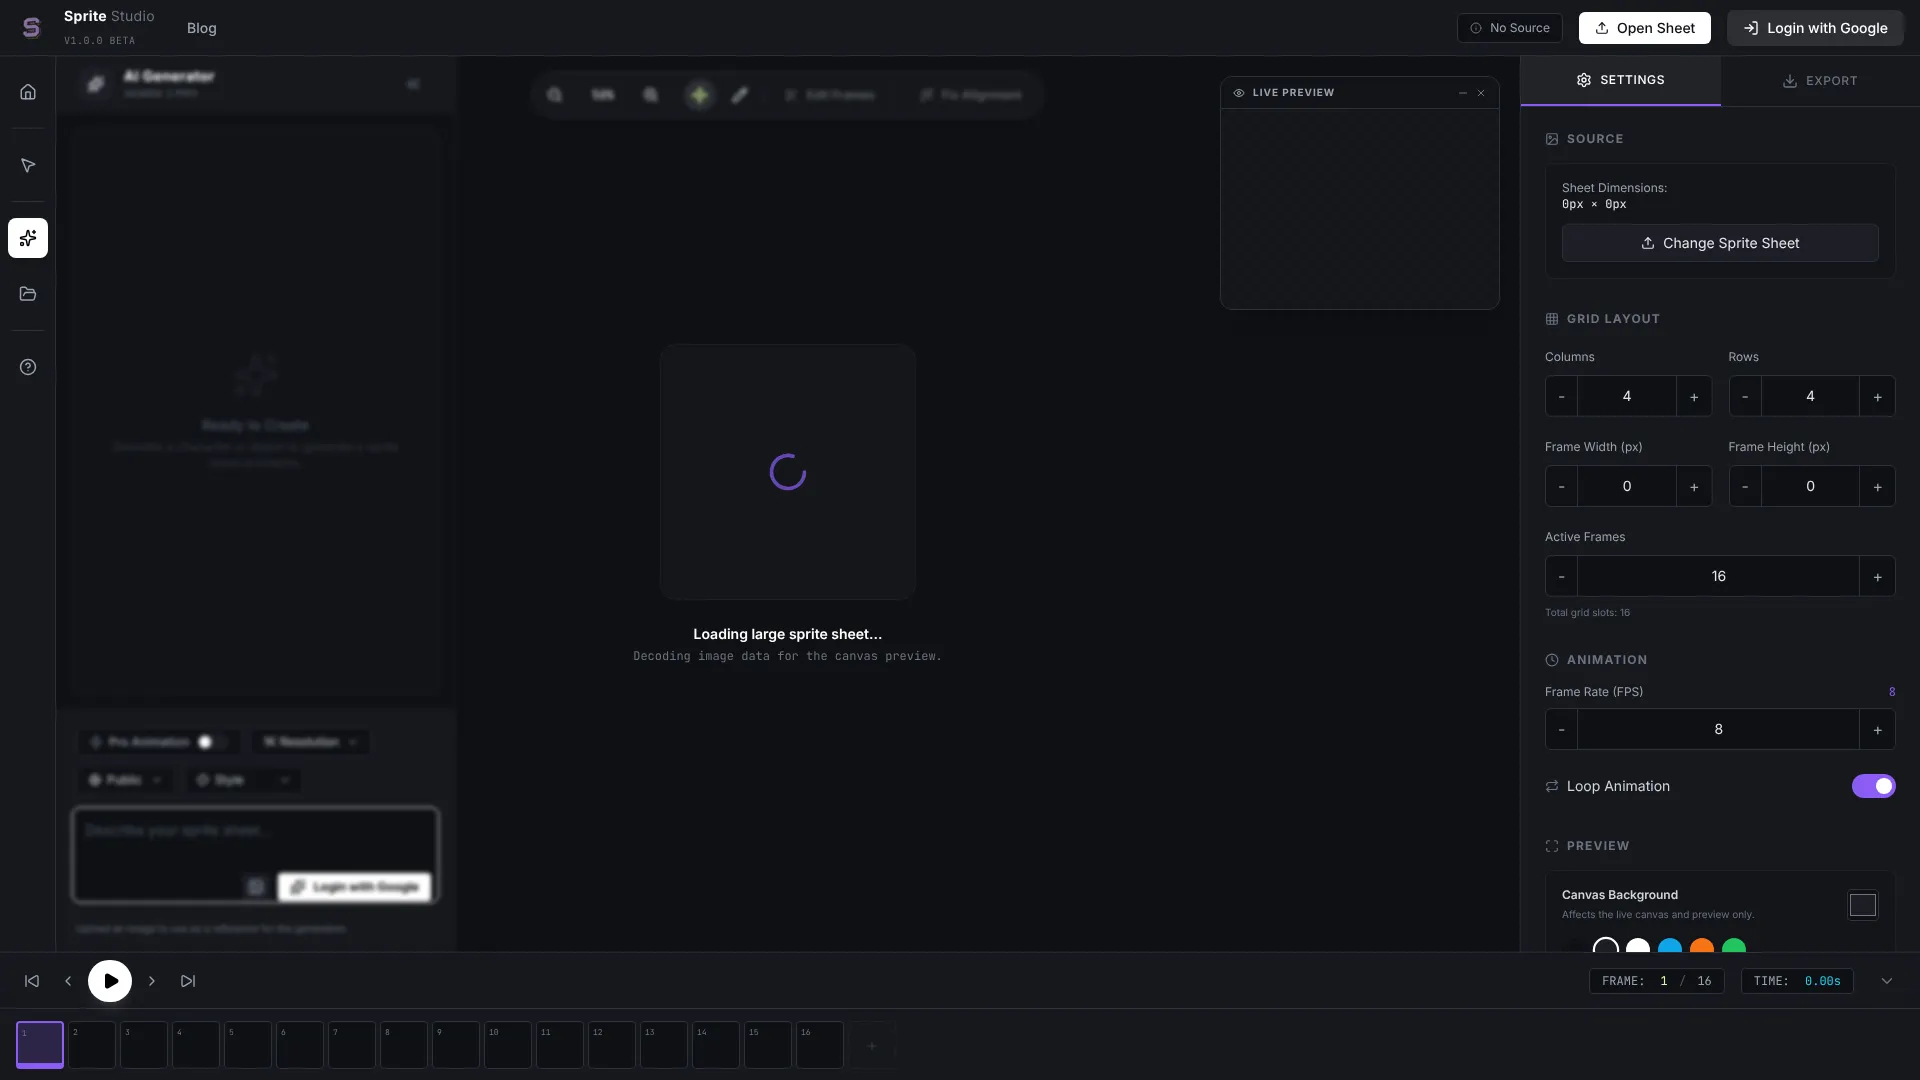
Task: Click Change Sprite Sheet button
Action: click(x=1720, y=243)
